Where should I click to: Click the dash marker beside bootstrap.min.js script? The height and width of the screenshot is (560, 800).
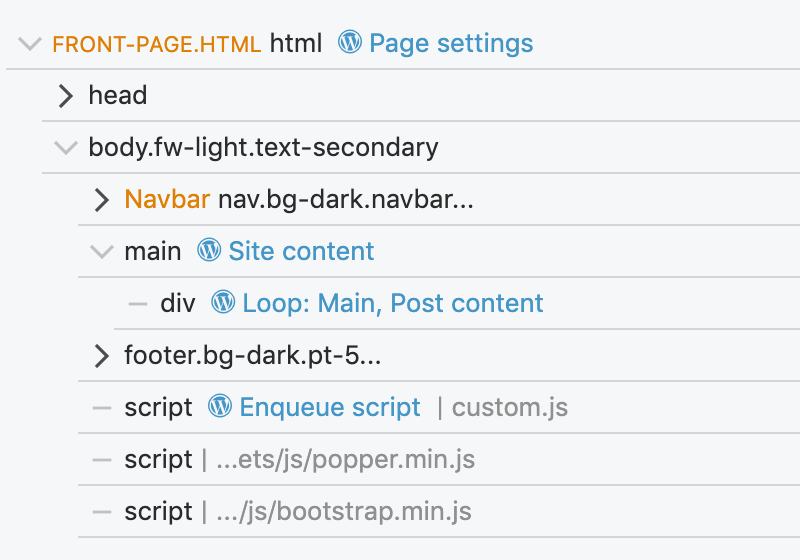tap(102, 512)
